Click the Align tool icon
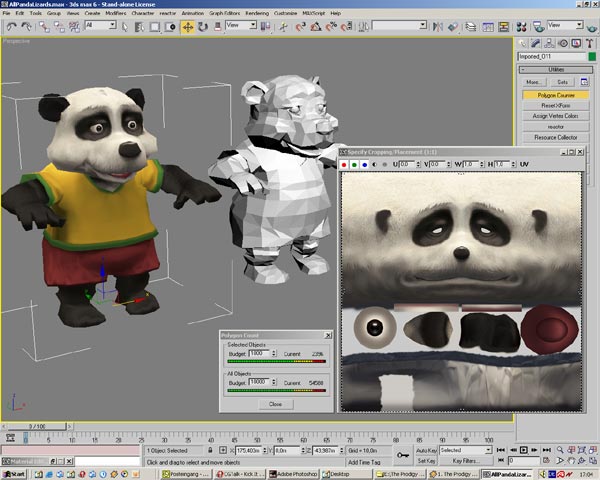 point(453,26)
